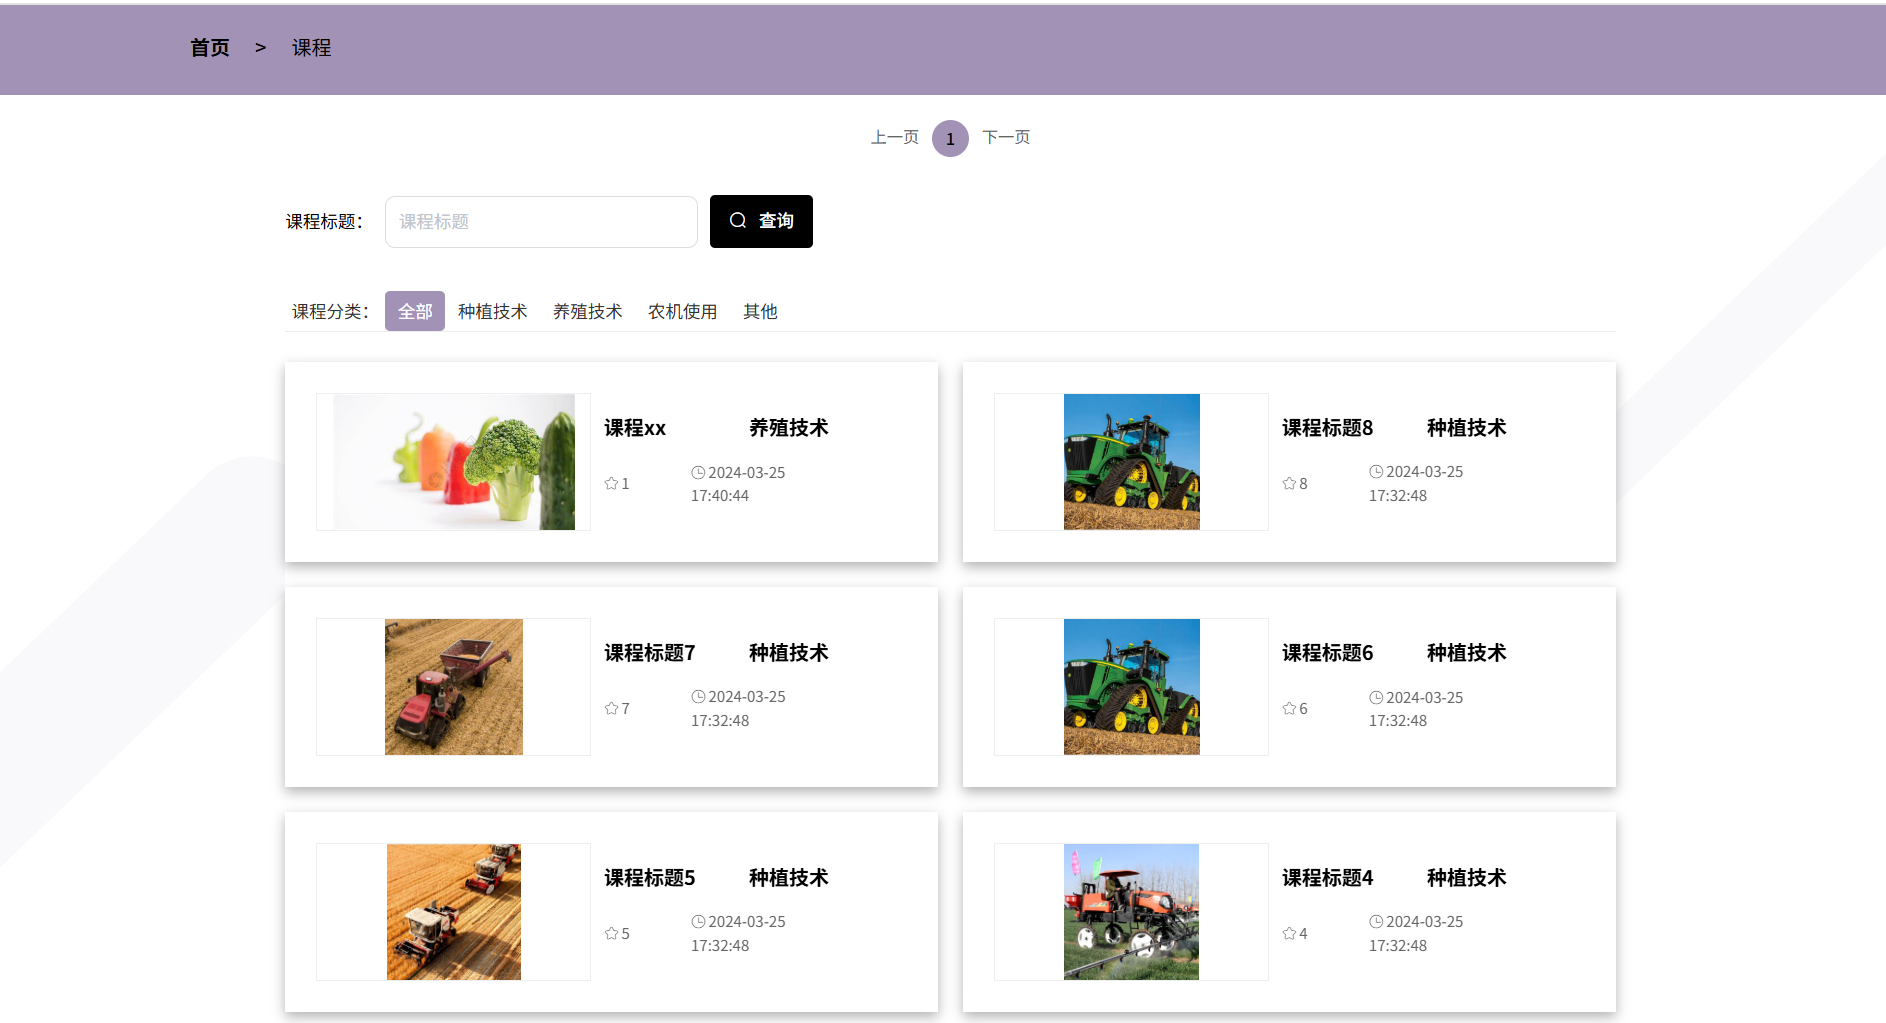This screenshot has height=1023, width=1886.
Task: Click 种植技术 label on 课程标题4 card
Action: [x=1466, y=877]
